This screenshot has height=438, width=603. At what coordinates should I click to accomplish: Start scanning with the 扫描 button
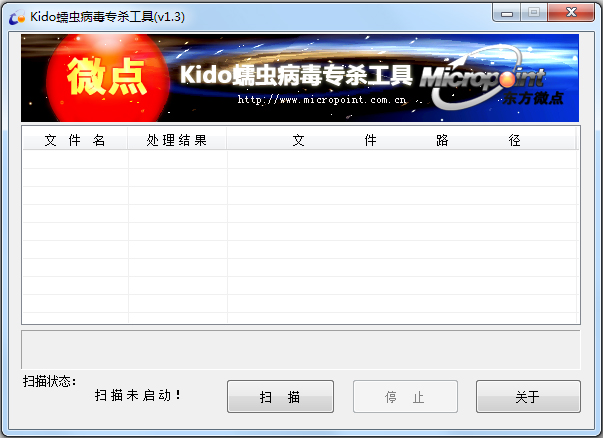(x=280, y=396)
